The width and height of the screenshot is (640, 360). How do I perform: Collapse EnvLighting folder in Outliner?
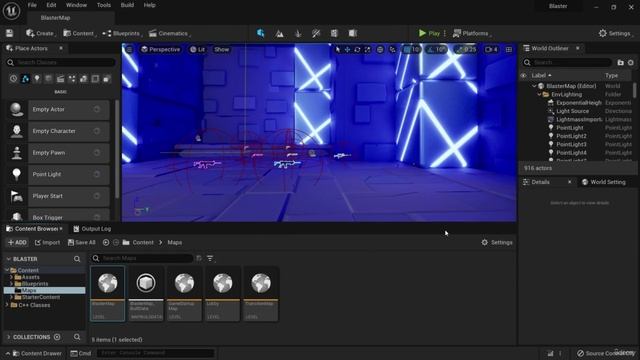pos(539,94)
